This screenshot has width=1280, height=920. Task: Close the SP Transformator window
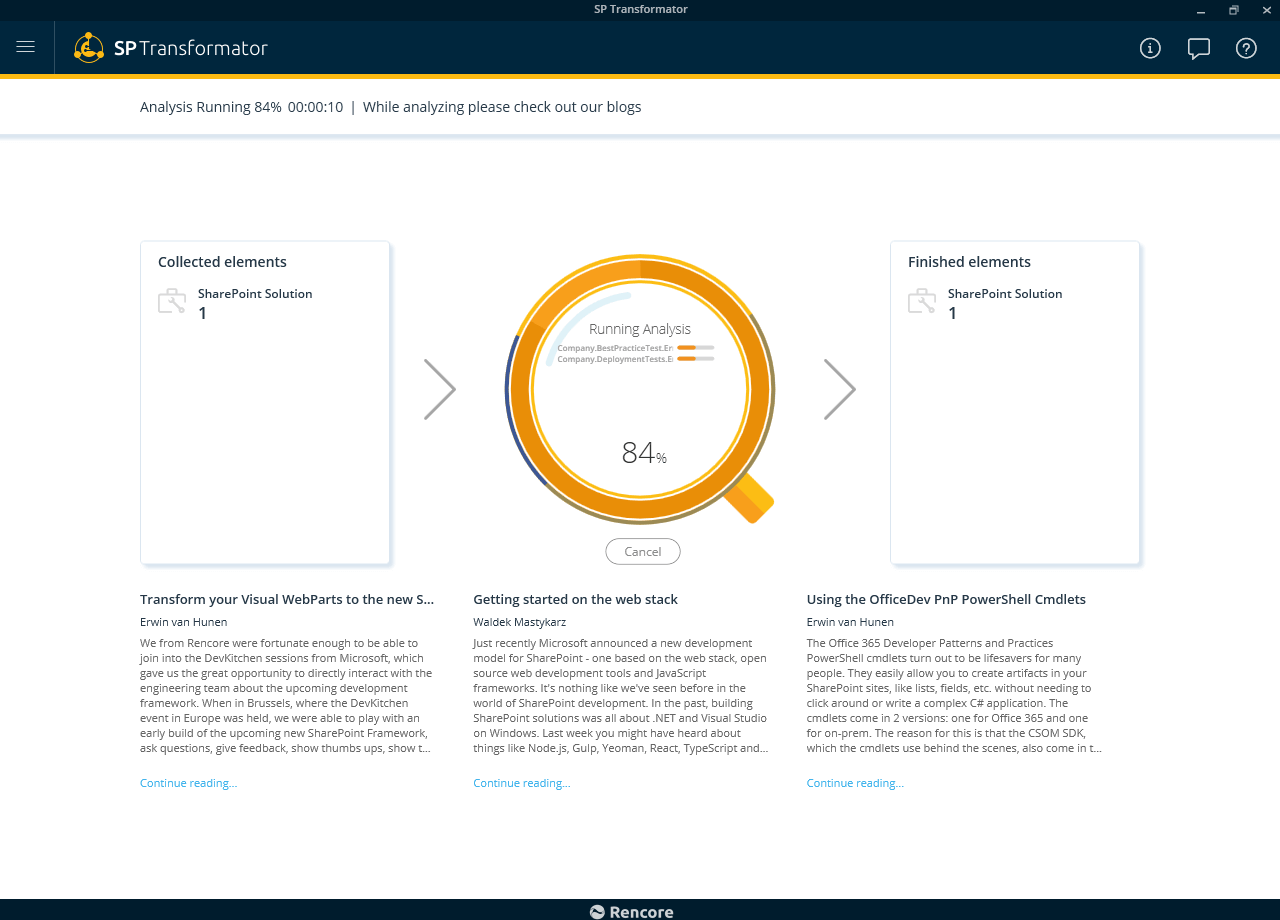(1266, 10)
